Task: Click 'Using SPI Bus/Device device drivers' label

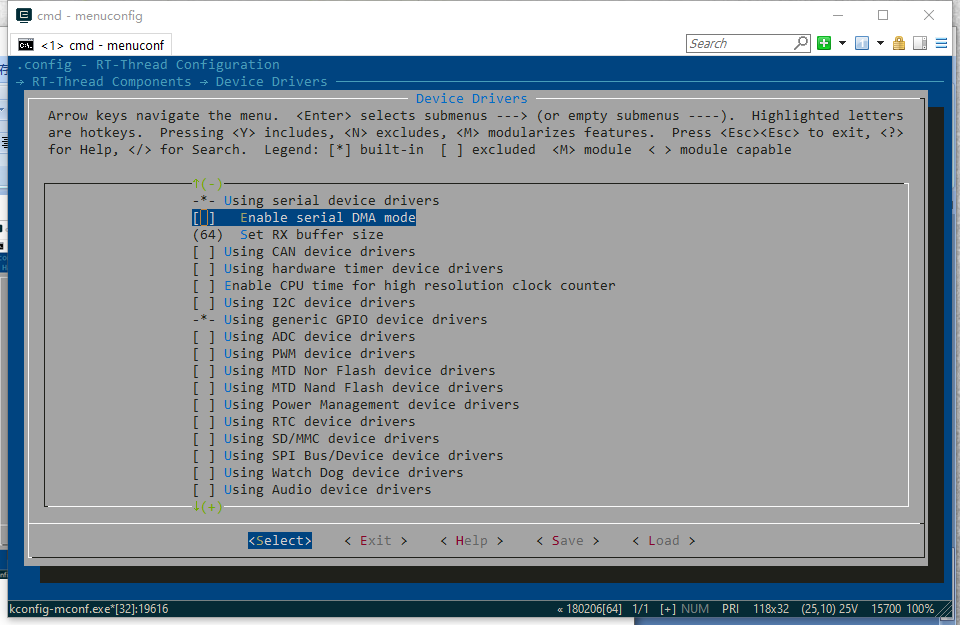Action: (363, 456)
